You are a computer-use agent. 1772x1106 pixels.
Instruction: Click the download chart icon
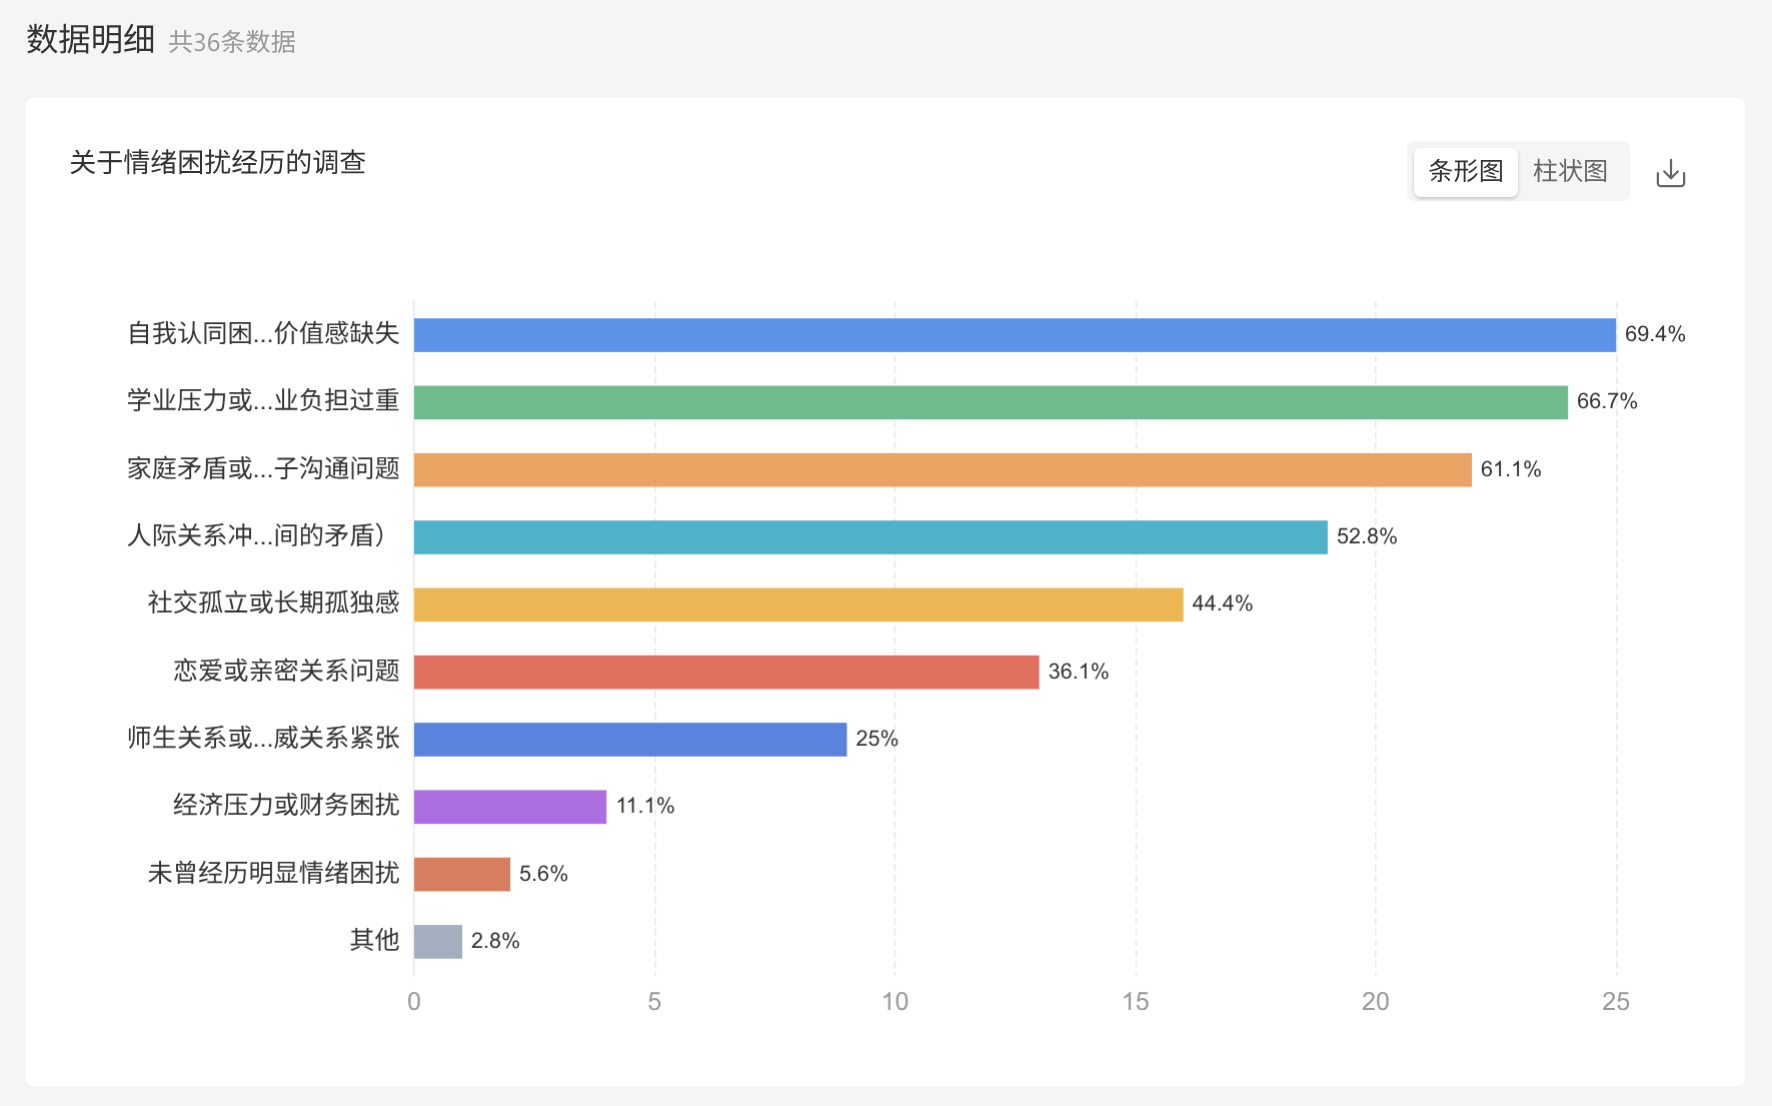[x=1671, y=172]
